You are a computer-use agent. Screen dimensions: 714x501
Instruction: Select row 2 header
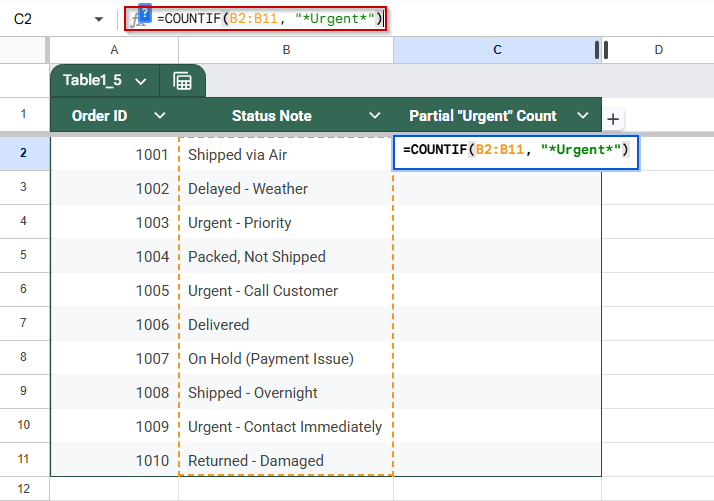point(24,153)
